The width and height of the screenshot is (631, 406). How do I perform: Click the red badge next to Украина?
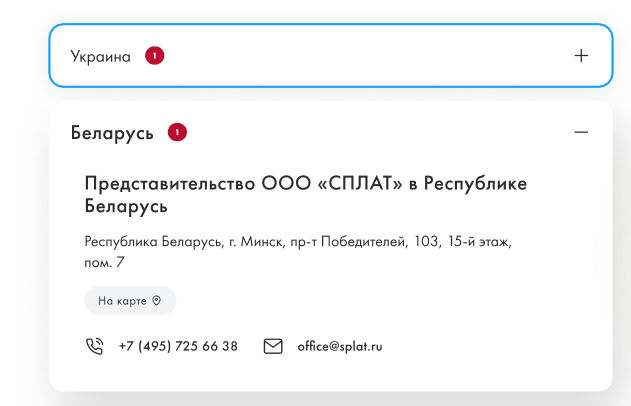(x=155, y=56)
